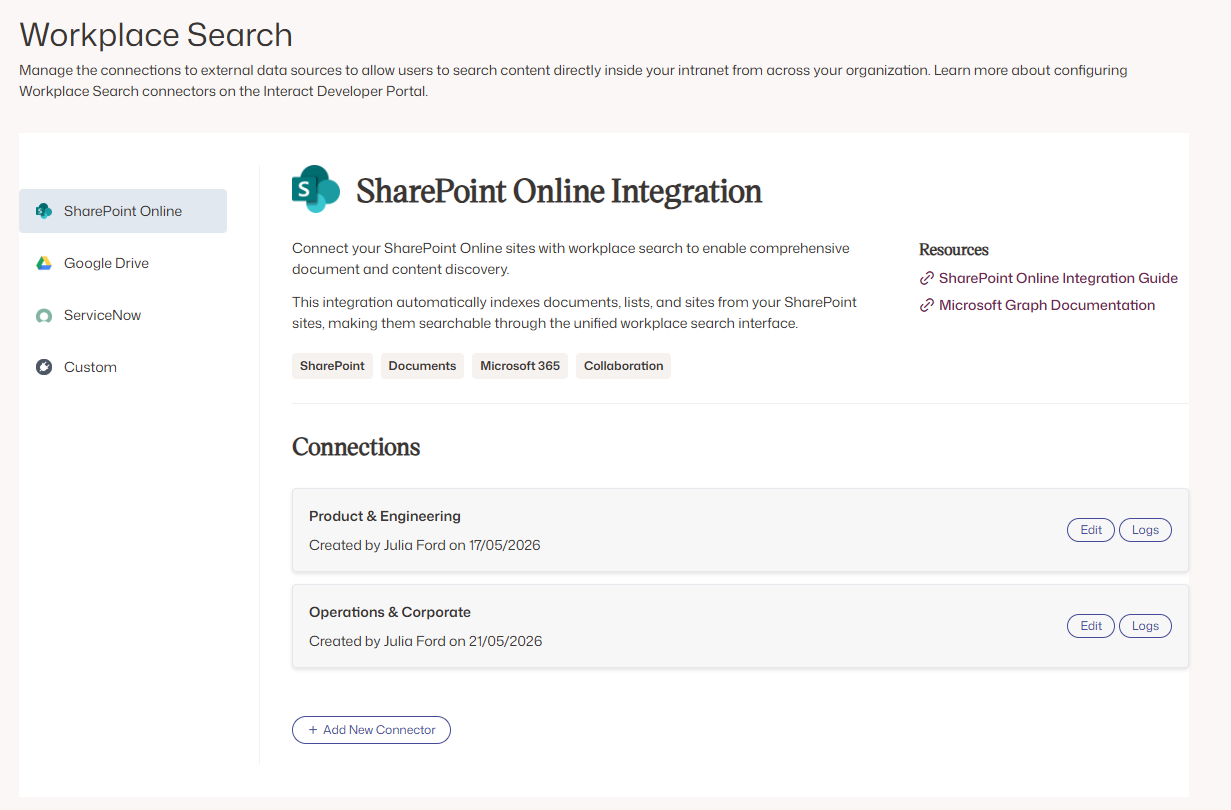Click the link icon beside SharePoint Online Integration Guide
This screenshot has width=1231, height=810.
(x=927, y=278)
